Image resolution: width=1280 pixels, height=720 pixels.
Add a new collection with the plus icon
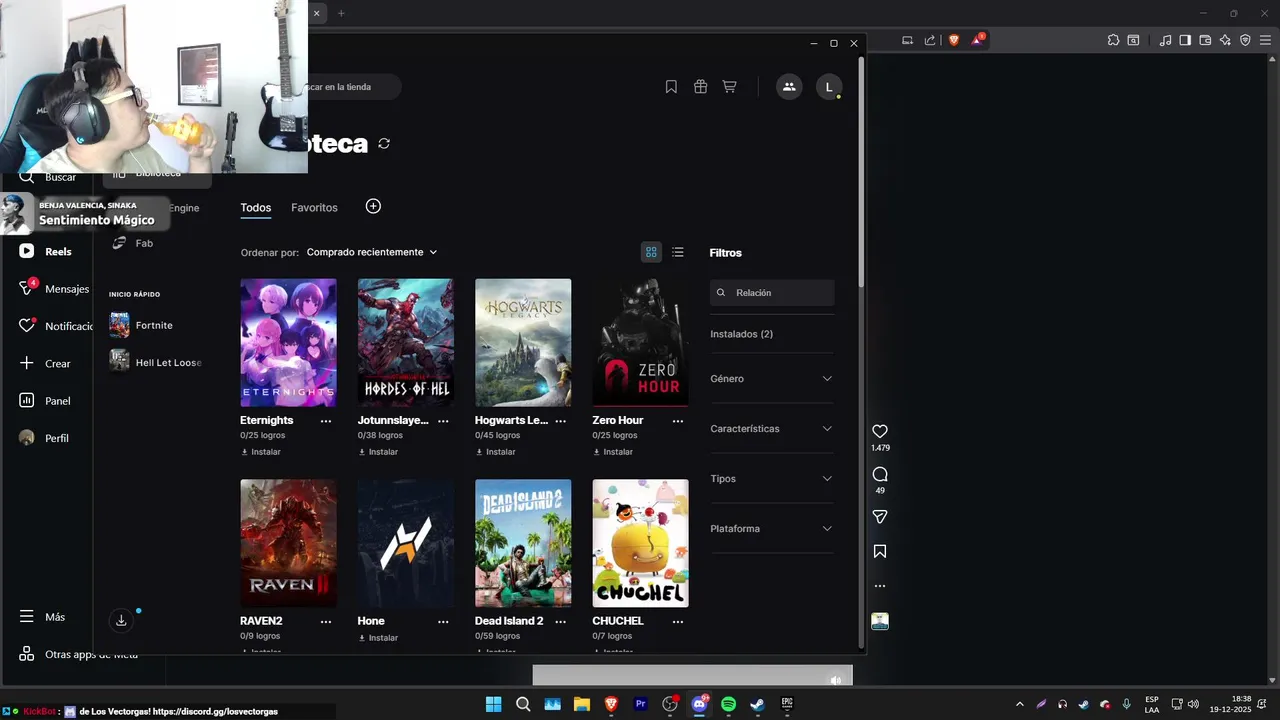coord(373,206)
